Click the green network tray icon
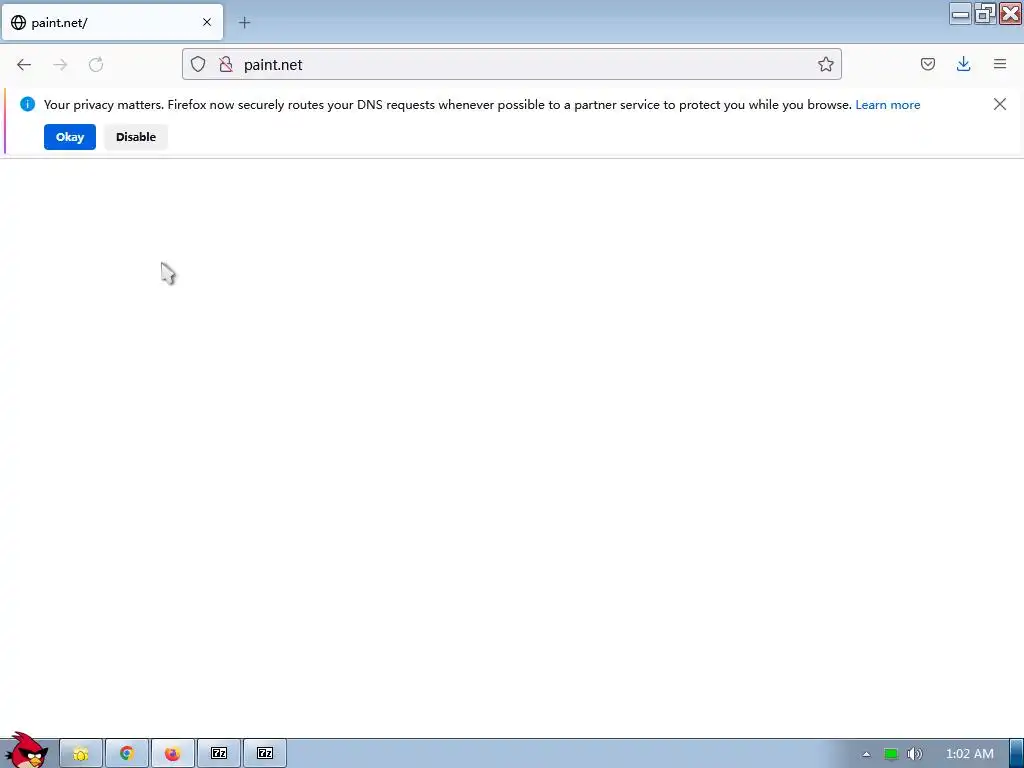The image size is (1024, 768). pos(891,754)
